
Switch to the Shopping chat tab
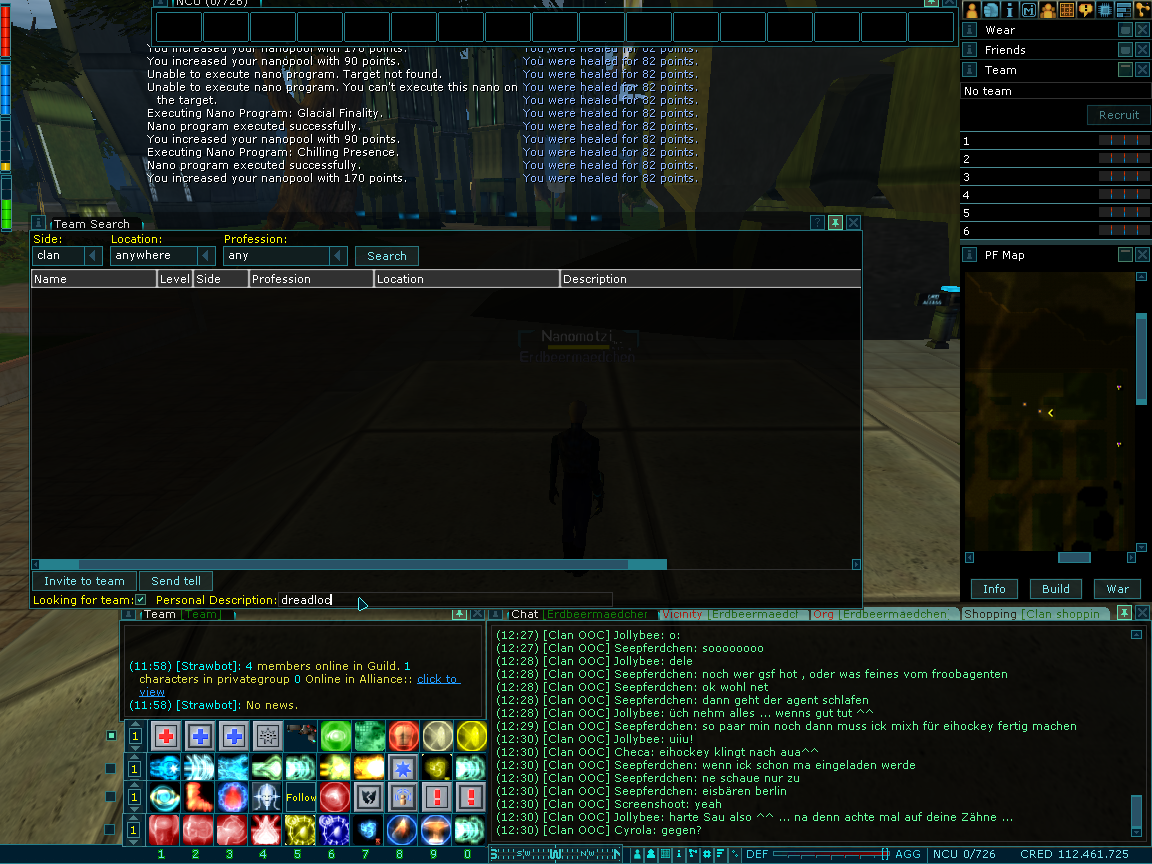pos(1032,614)
